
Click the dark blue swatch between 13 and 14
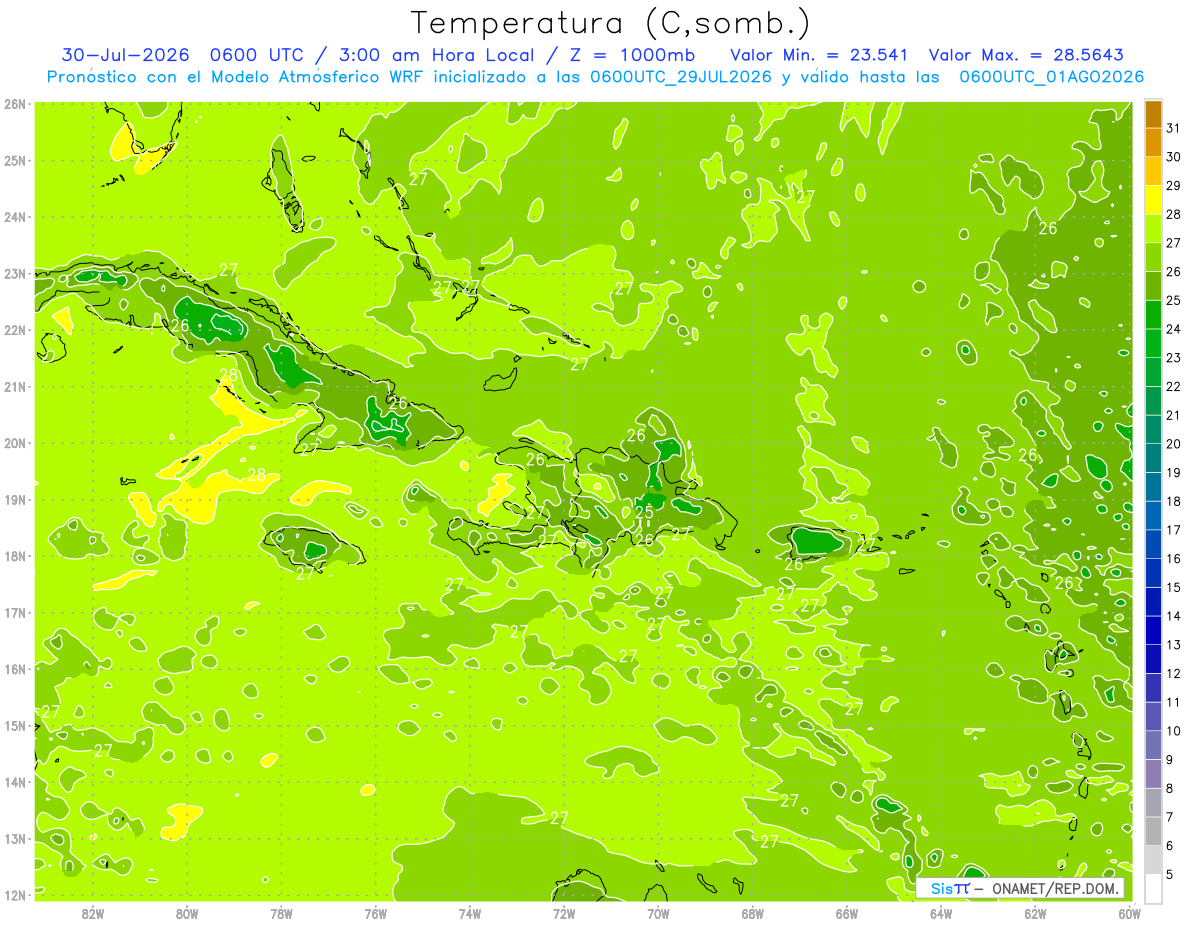1153,631
